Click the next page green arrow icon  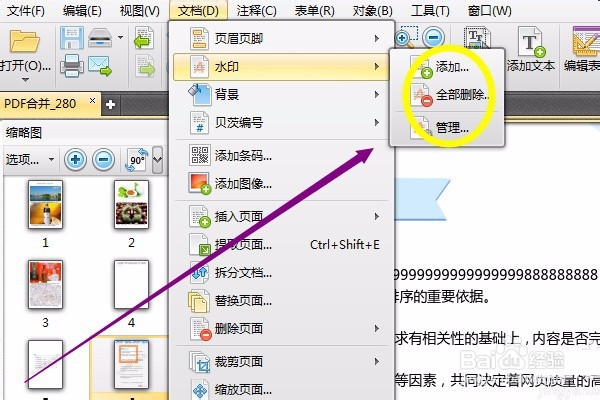tap(144, 66)
